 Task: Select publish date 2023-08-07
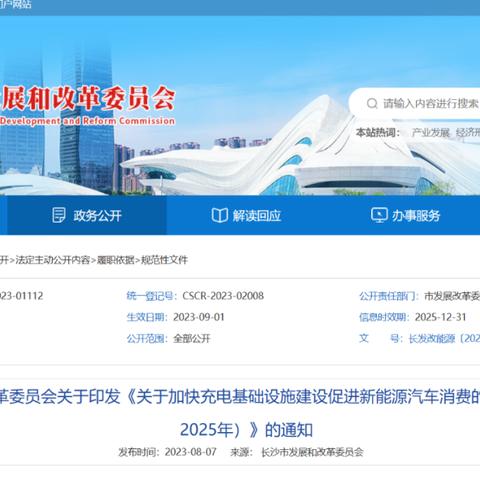[x=191, y=452]
